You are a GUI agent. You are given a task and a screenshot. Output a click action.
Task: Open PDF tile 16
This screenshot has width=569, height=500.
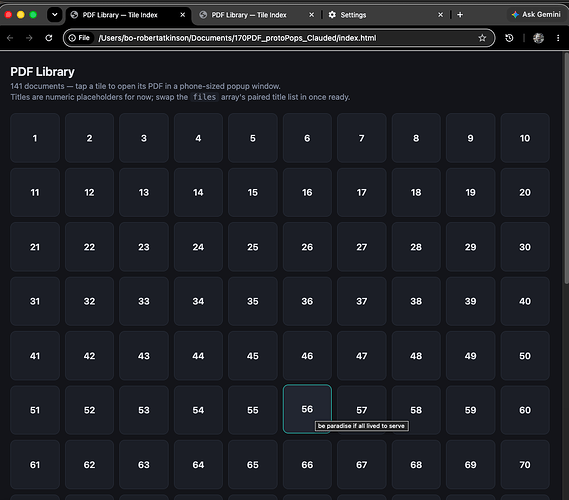point(307,192)
